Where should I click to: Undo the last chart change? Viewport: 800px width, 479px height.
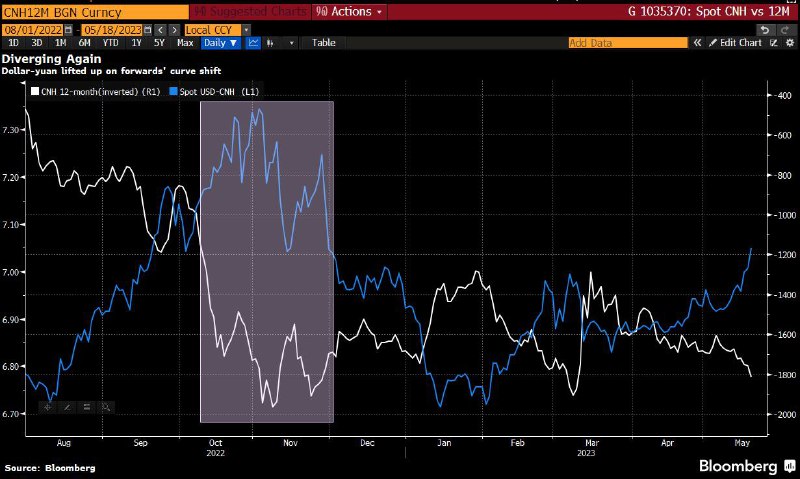[x=764, y=30]
